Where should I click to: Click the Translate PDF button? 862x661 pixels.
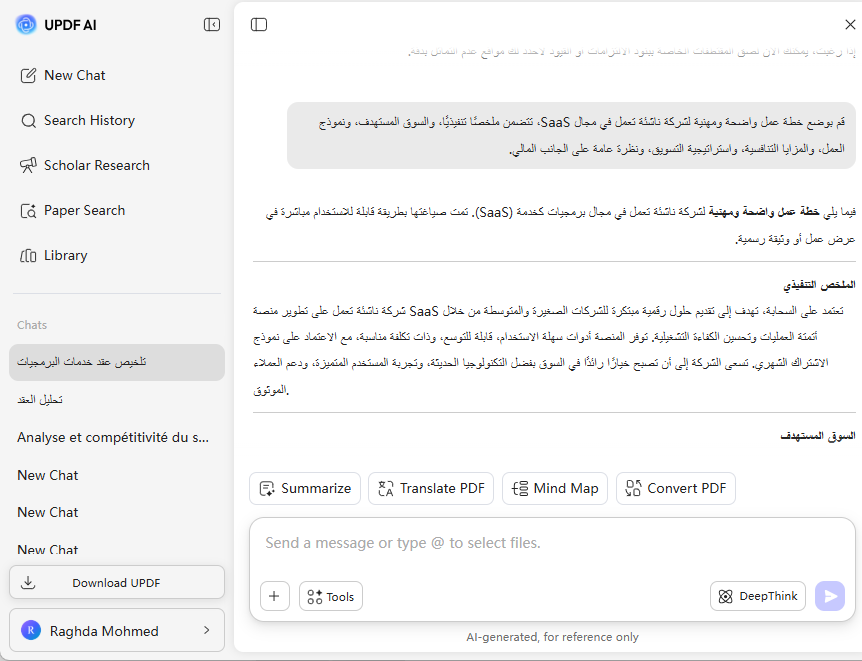[x=431, y=488]
